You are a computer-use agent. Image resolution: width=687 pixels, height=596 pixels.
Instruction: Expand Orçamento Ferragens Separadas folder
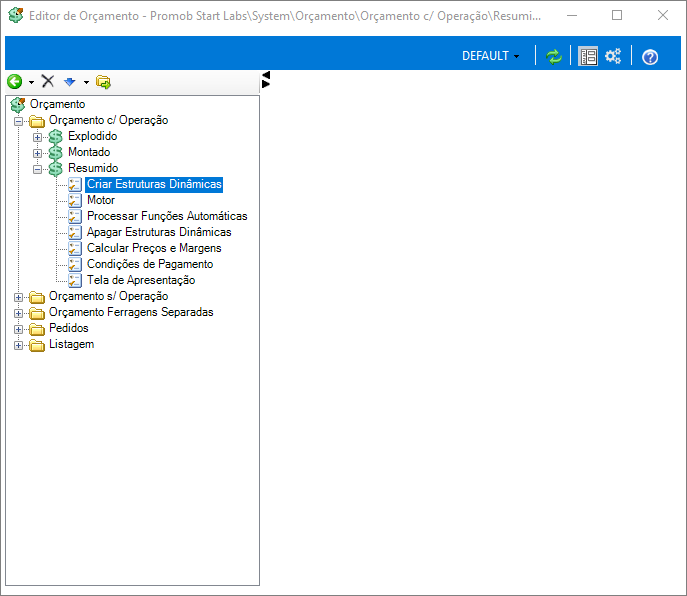(18, 313)
